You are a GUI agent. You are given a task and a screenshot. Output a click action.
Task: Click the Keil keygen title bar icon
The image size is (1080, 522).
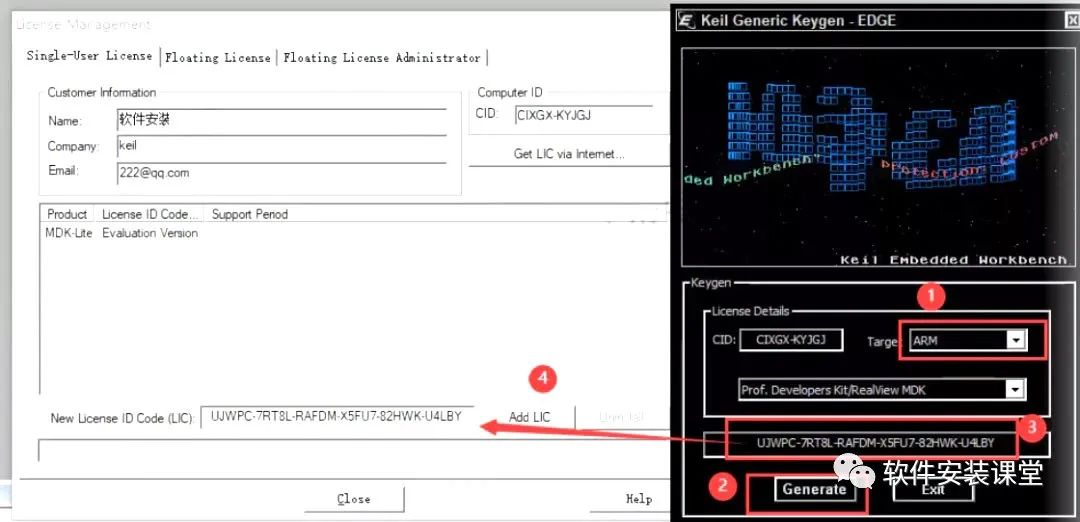pyautogui.click(x=686, y=20)
